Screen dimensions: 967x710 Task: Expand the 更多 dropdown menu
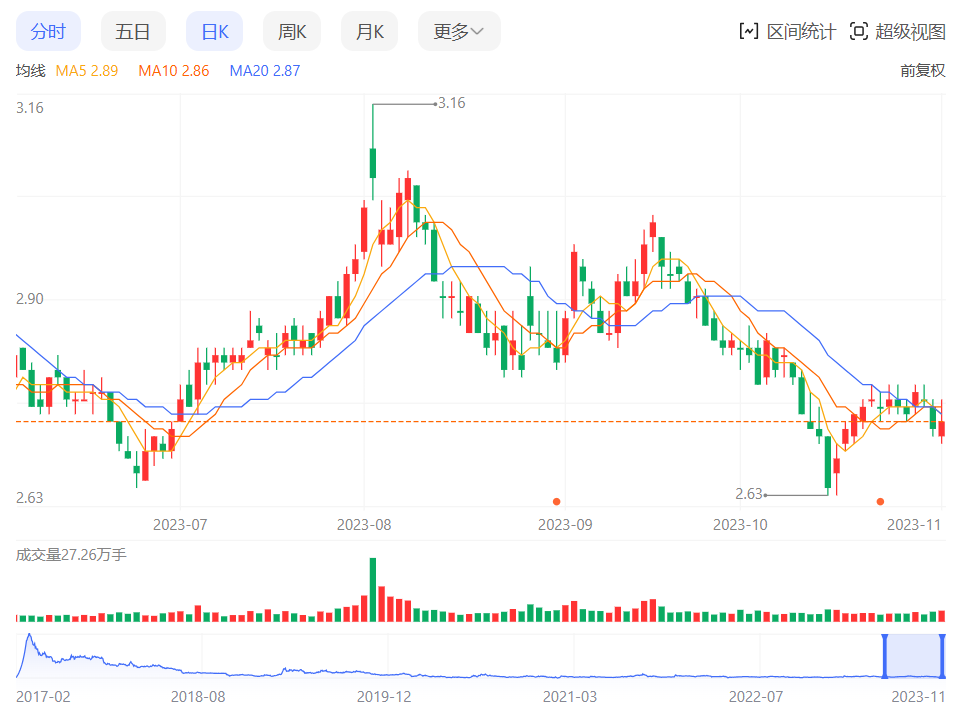pyautogui.click(x=458, y=32)
